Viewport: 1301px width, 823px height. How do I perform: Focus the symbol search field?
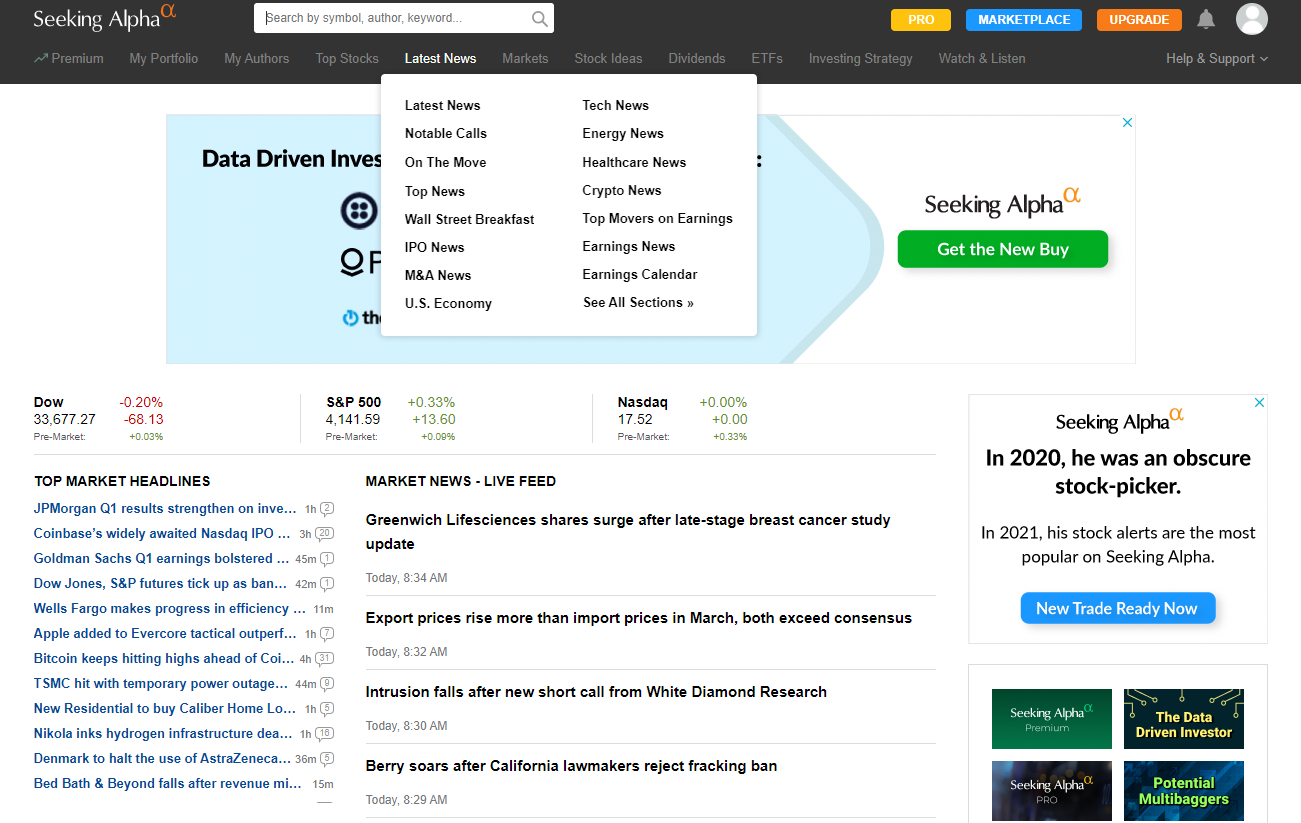(395, 18)
